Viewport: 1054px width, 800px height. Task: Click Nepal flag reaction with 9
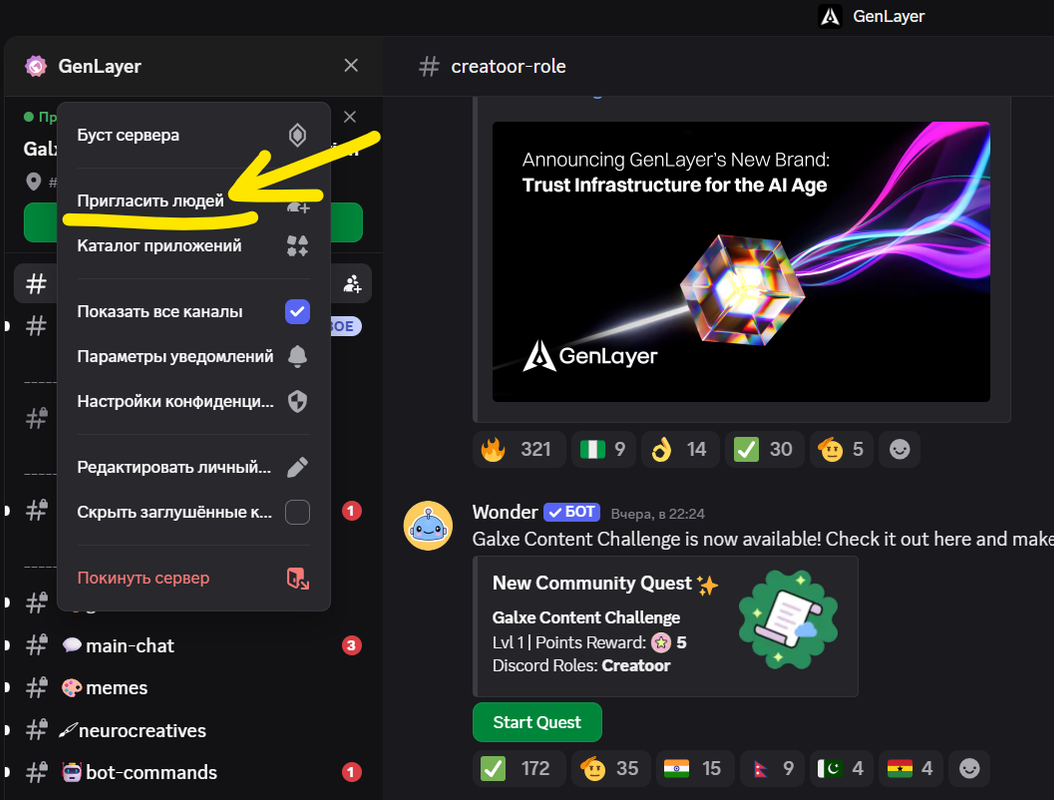coord(772,768)
